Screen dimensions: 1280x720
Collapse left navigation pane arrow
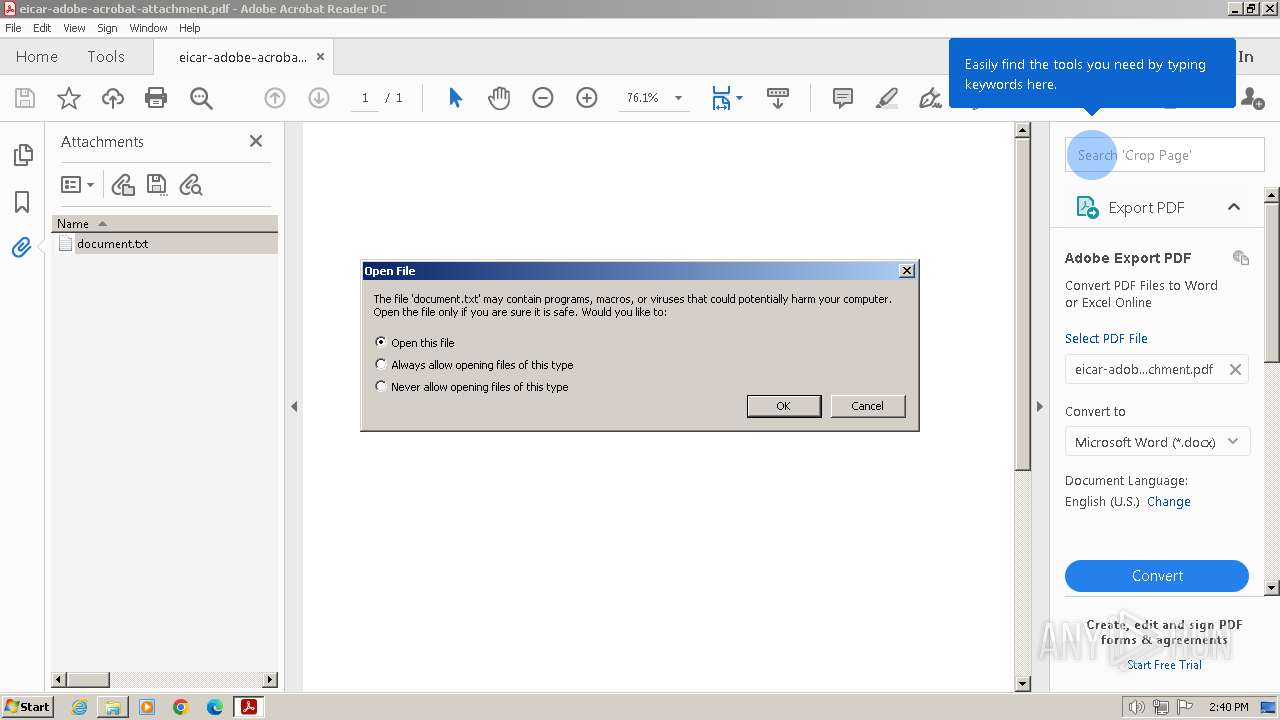[x=294, y=407]
